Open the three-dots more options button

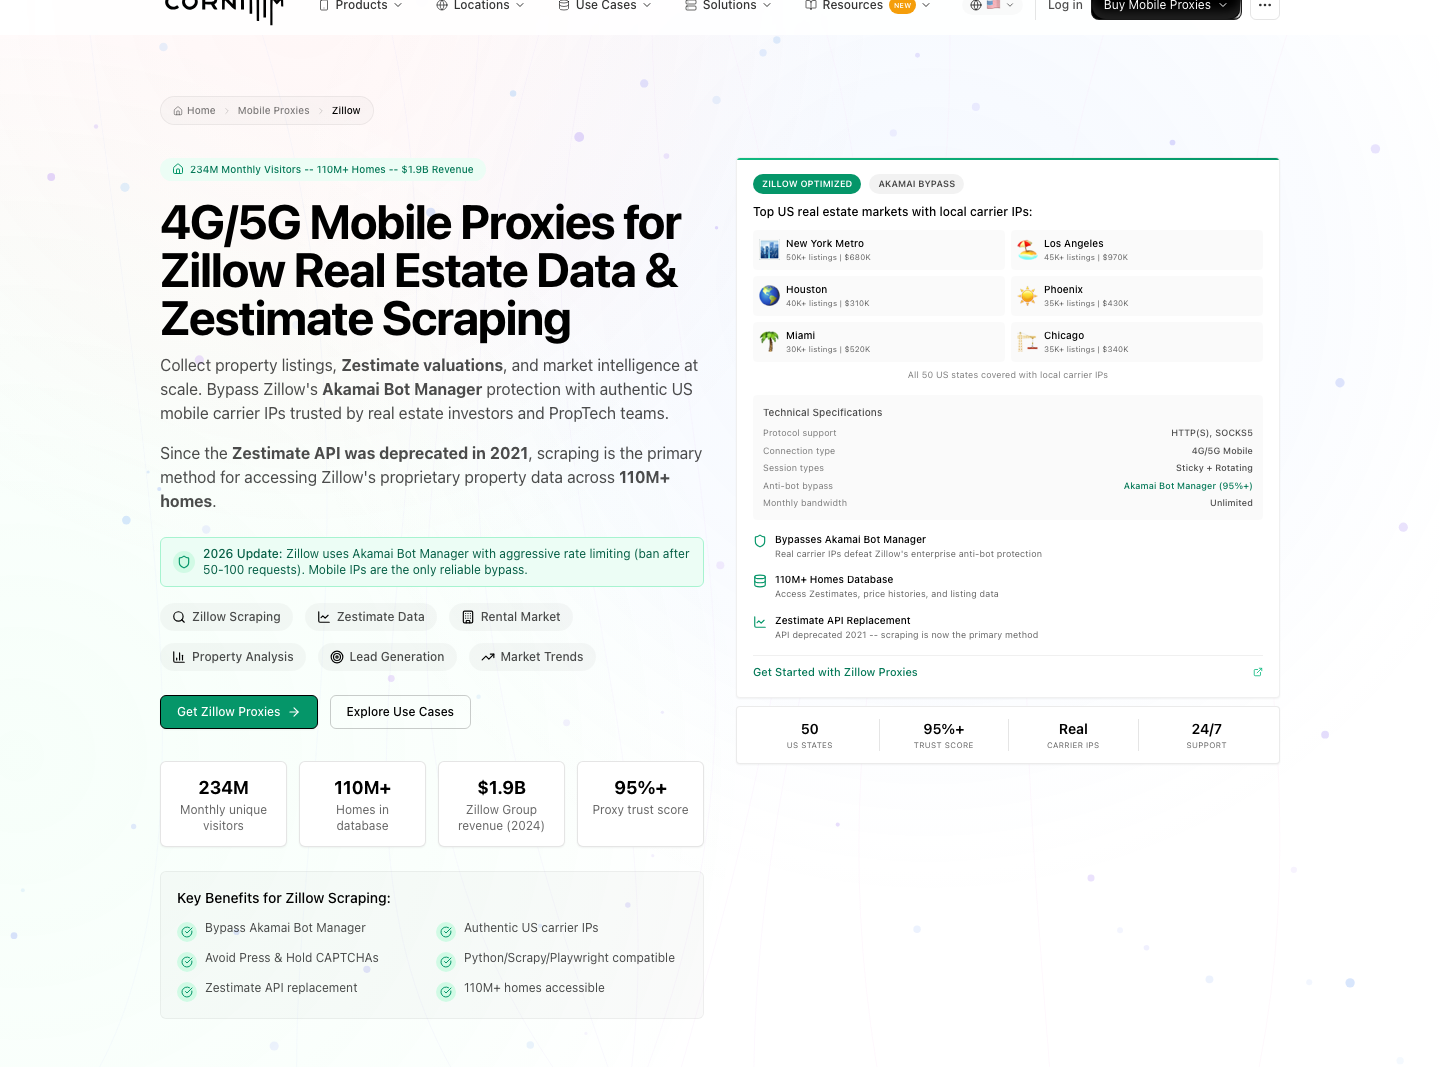(x=1265, y=6)
